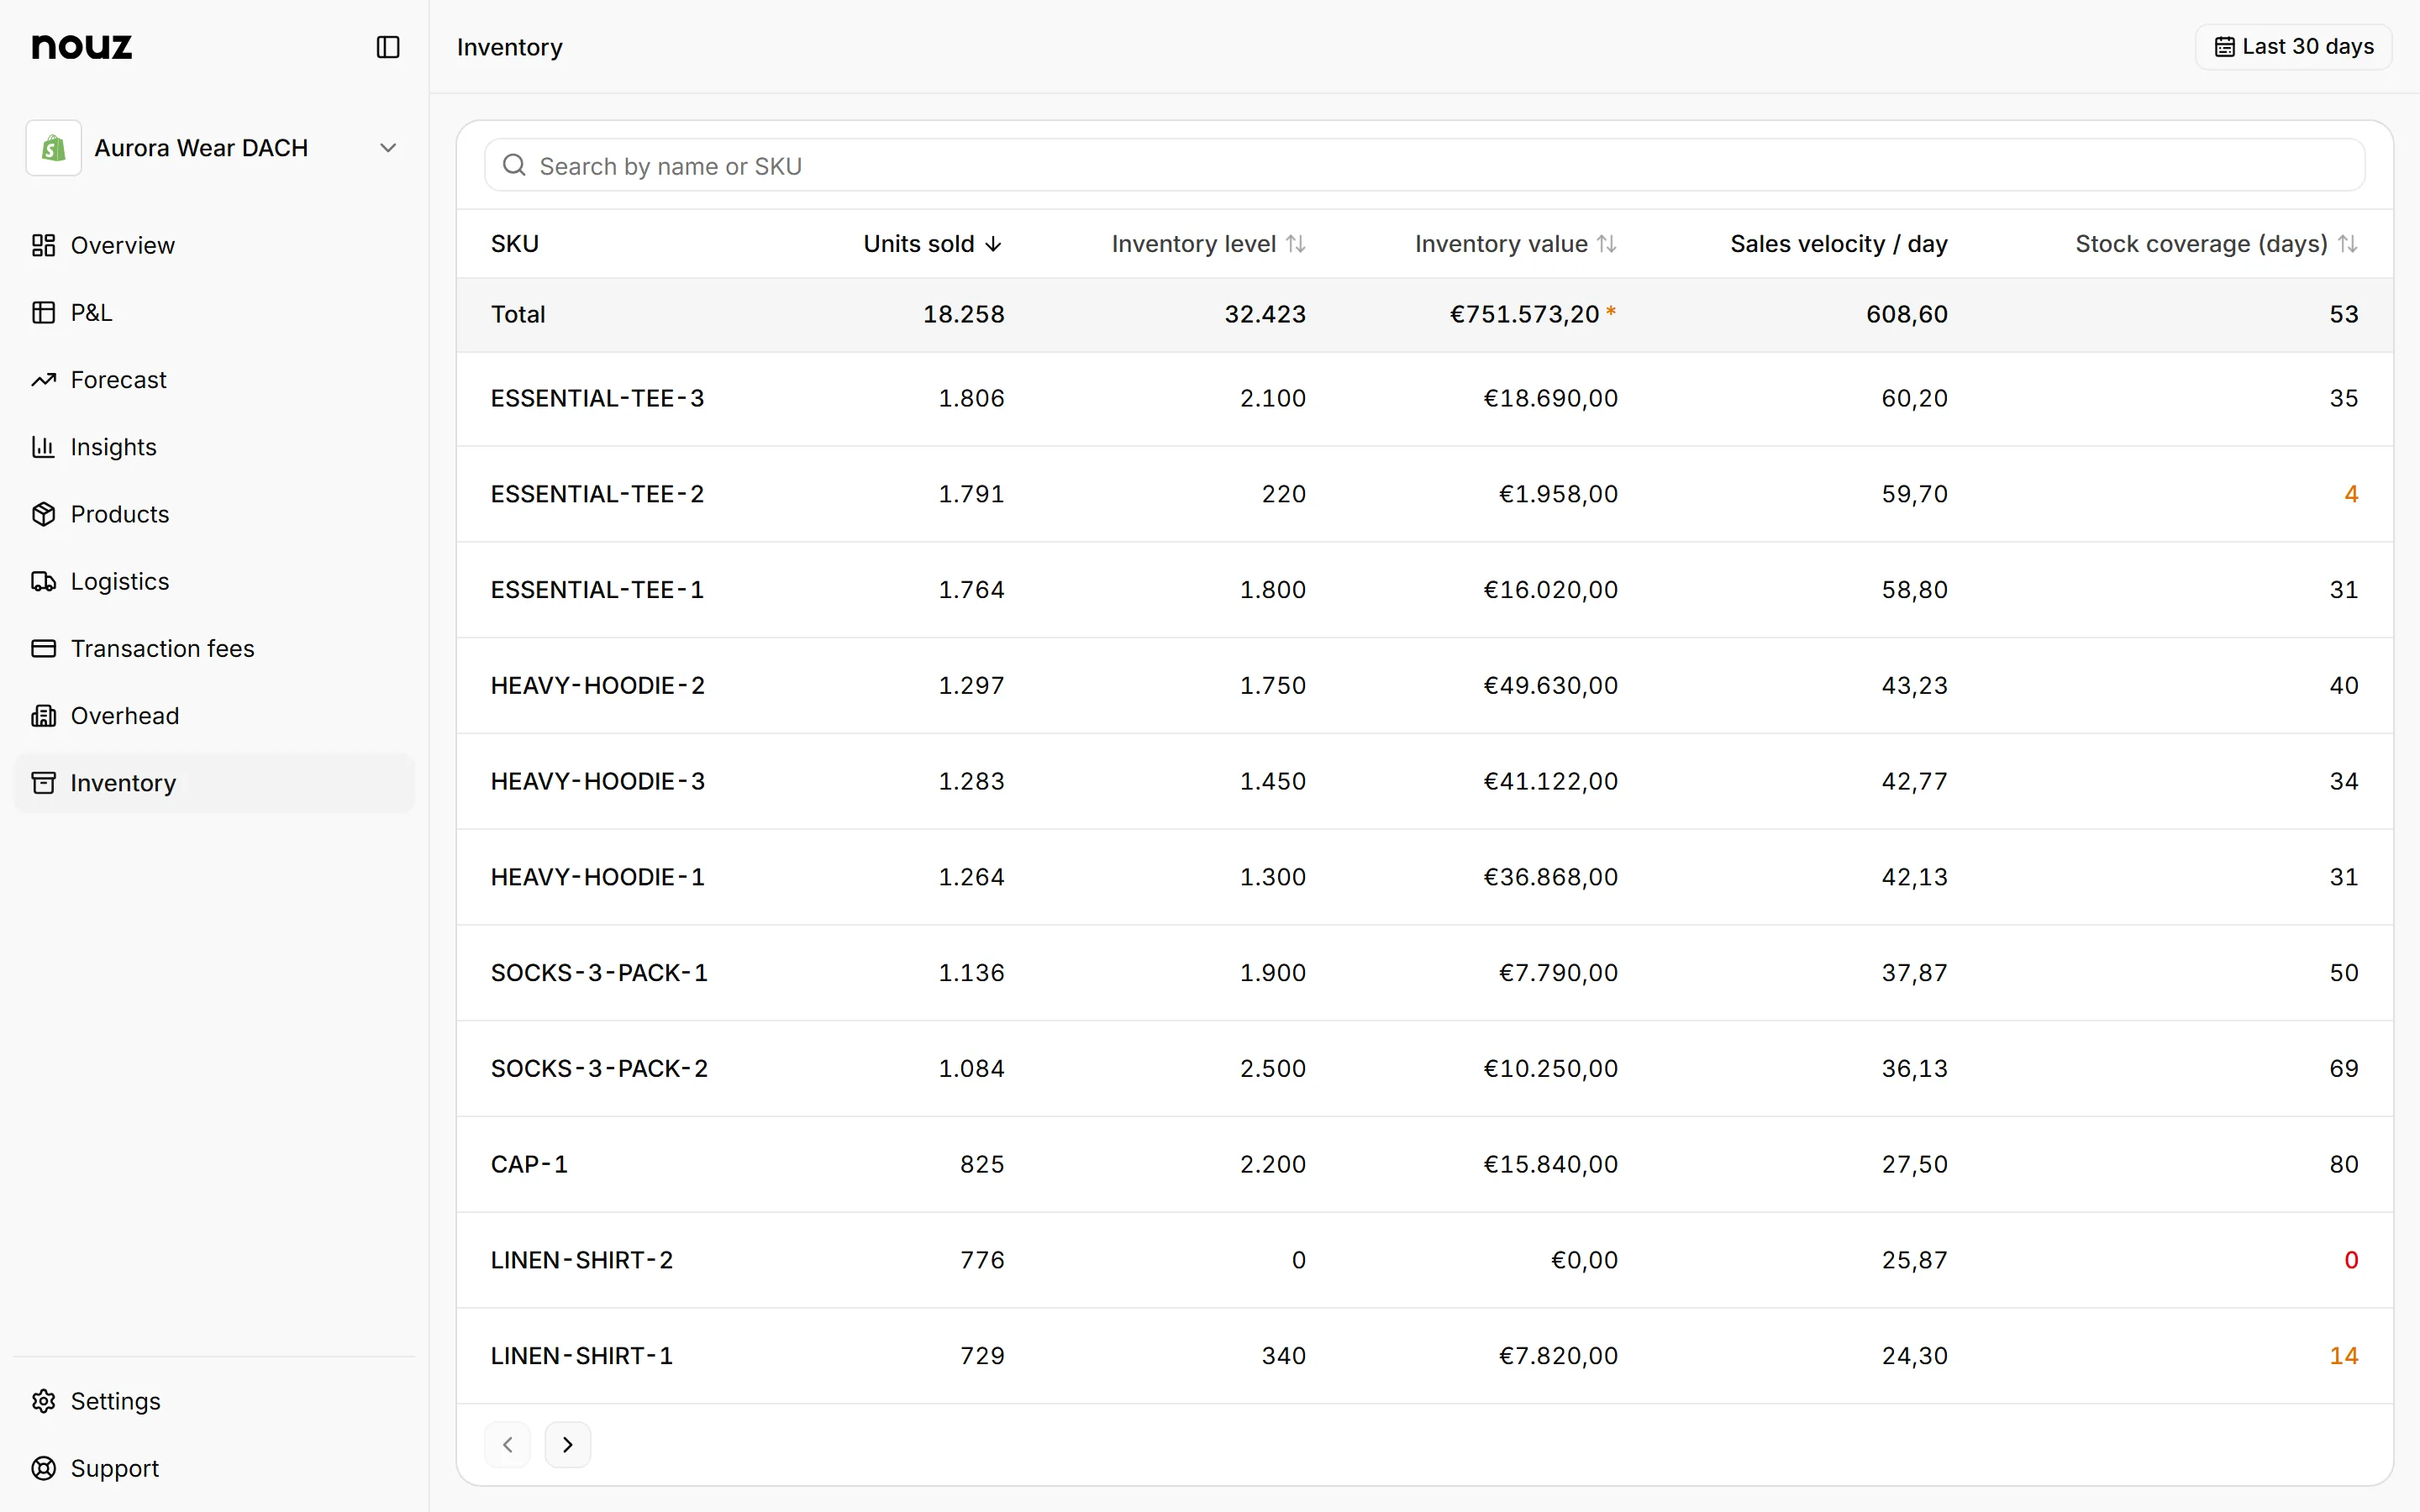This screenshot has width=2420, height=1512.
Task: Sort by Stock coverage (days) column
Action: pos(2216,244)
